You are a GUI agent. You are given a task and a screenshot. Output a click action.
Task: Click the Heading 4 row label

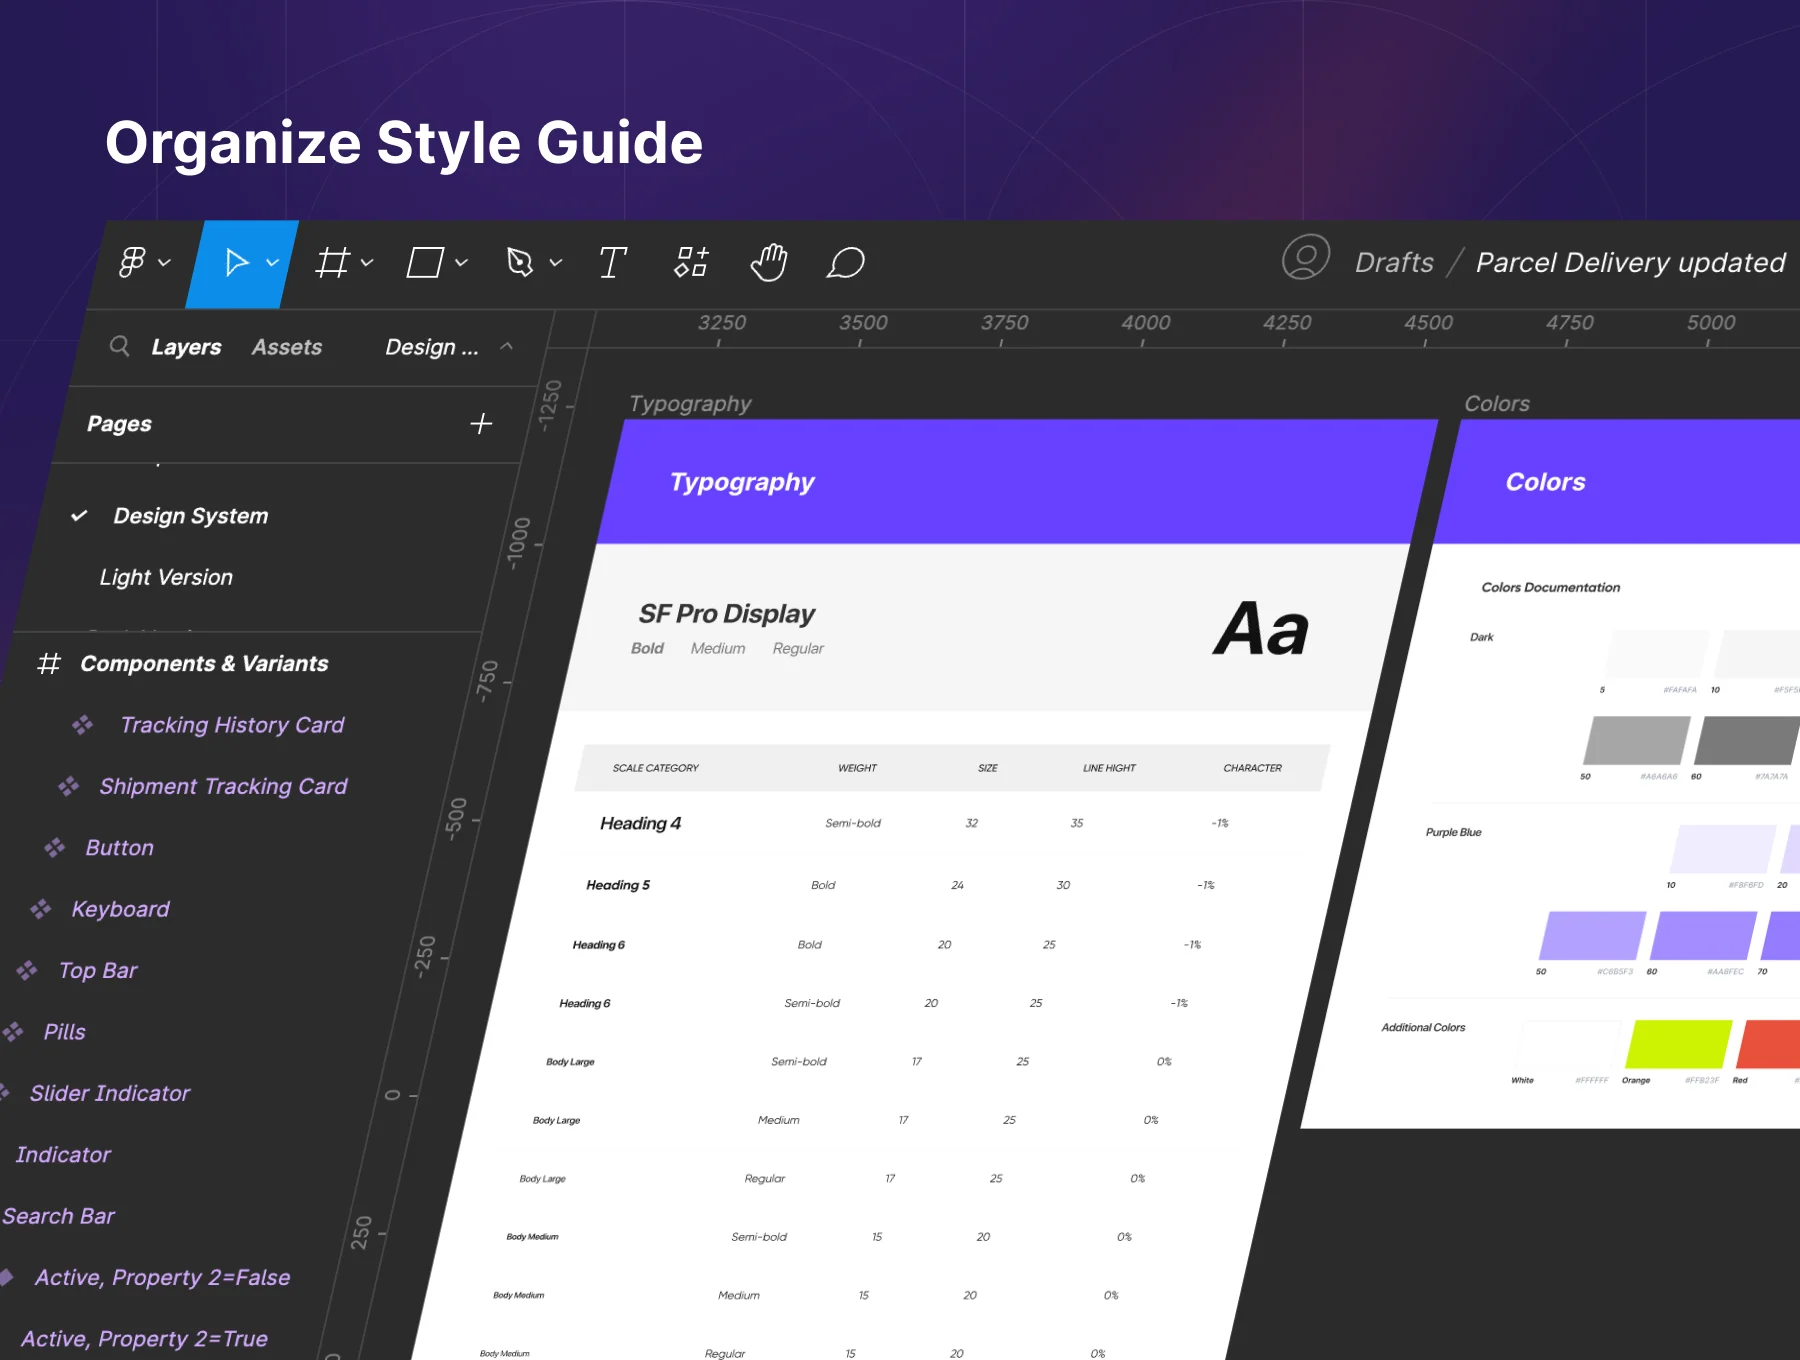[x=640, y=823]
